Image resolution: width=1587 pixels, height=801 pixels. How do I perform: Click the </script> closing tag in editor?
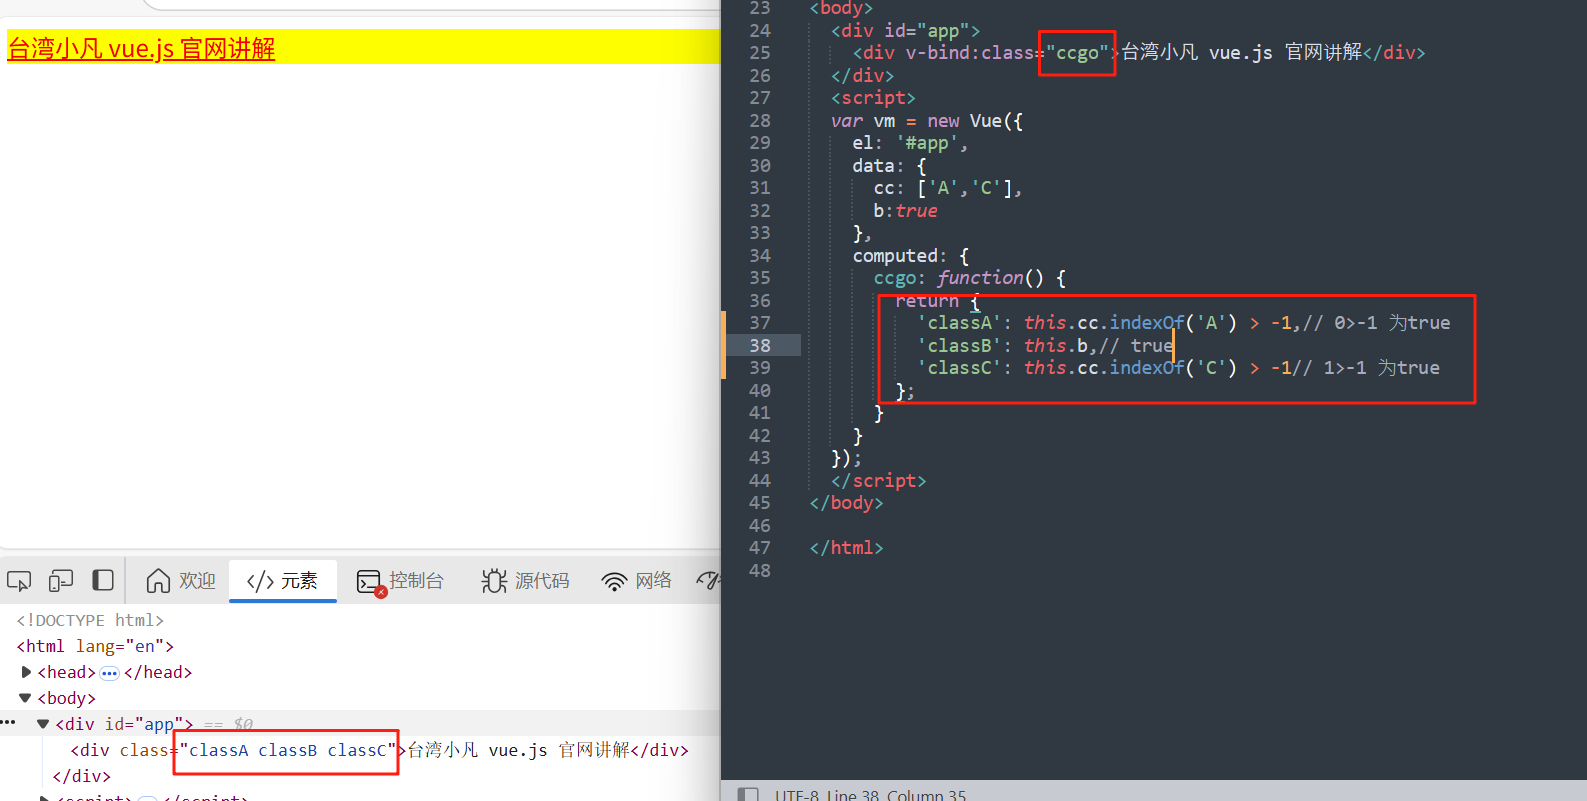[878, 480]
